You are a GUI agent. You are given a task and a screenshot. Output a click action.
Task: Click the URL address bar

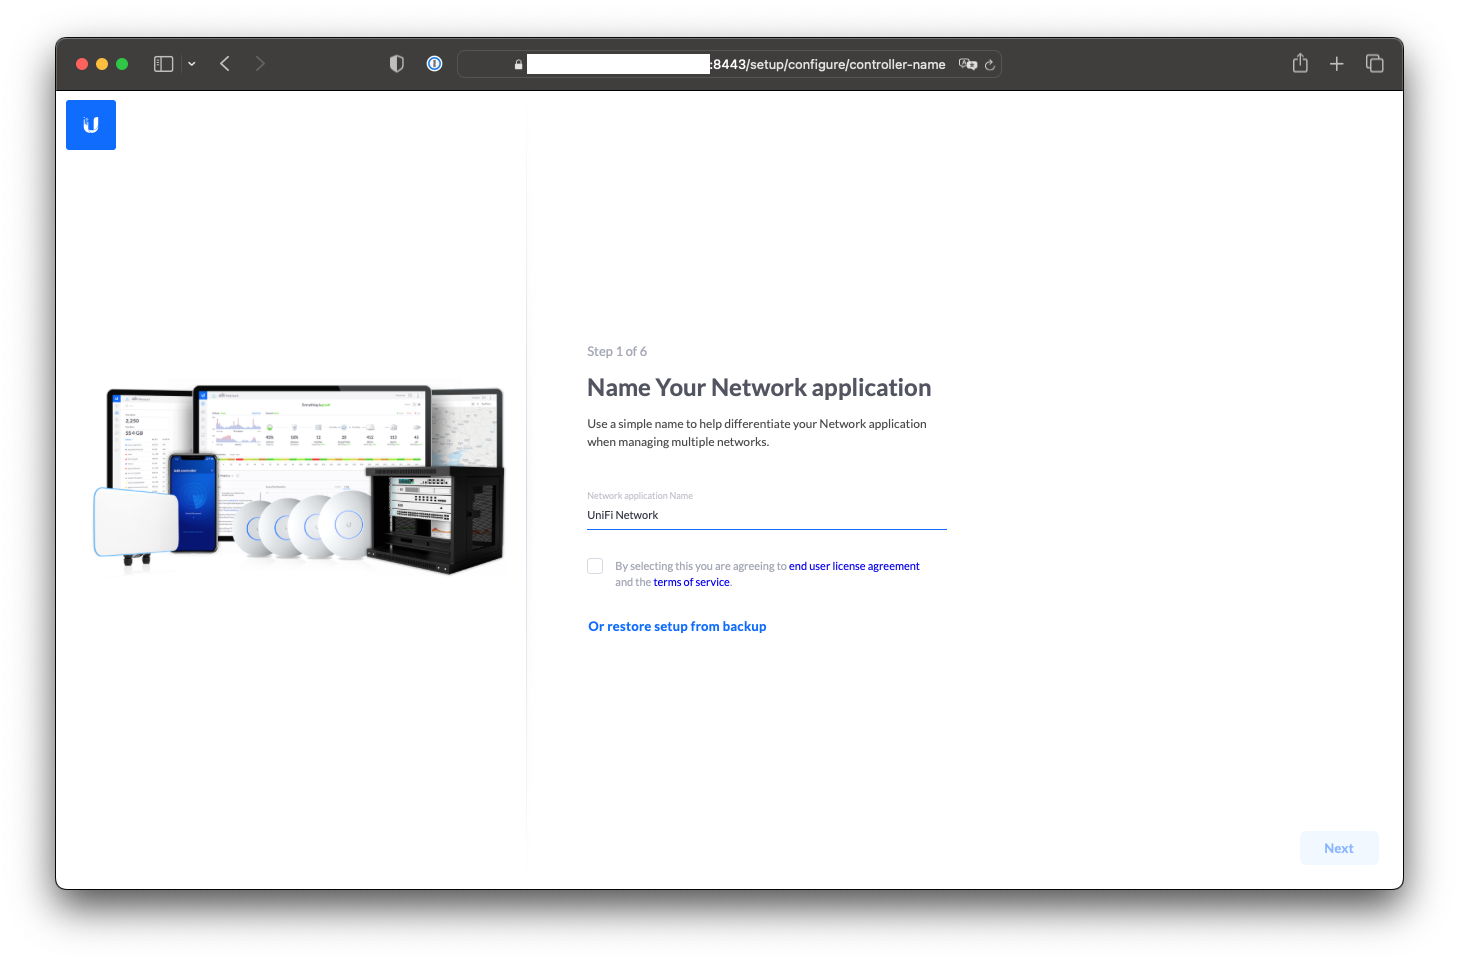pos(730,64)
